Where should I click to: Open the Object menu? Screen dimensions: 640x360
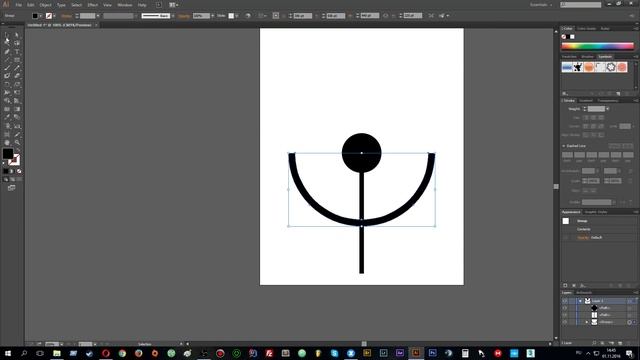[45, 5]
